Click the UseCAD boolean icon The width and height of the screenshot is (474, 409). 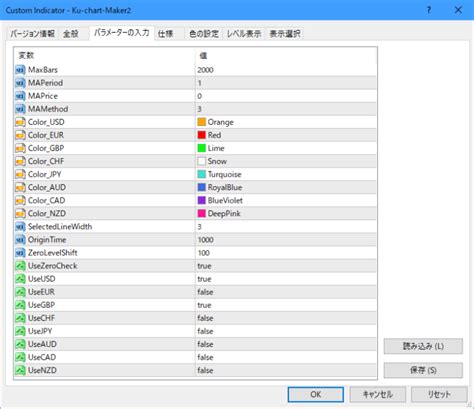point(20,357)
